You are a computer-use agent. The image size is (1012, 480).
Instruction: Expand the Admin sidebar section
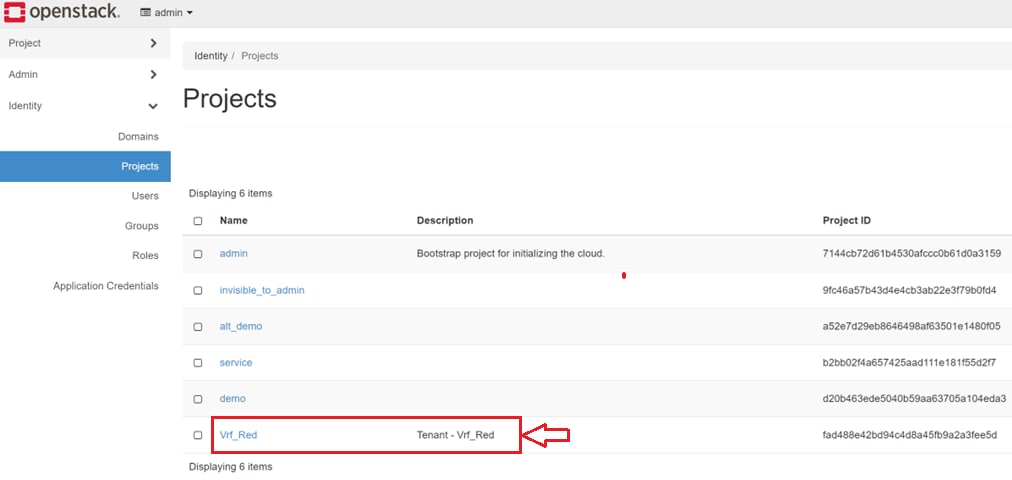click(x=85, y=74)
